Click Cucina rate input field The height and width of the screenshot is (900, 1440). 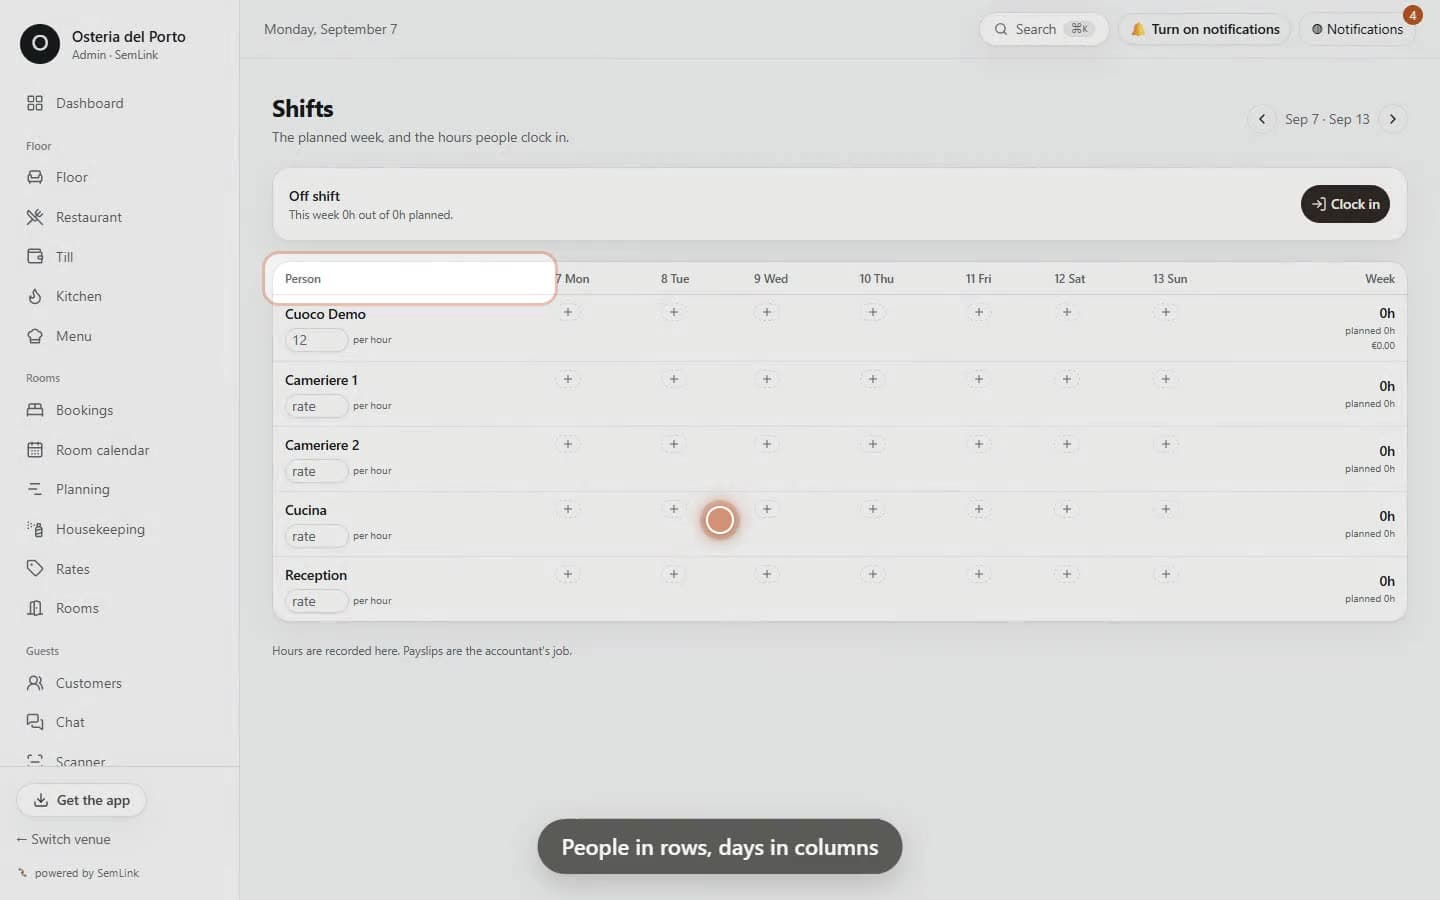tap(316, 536)
